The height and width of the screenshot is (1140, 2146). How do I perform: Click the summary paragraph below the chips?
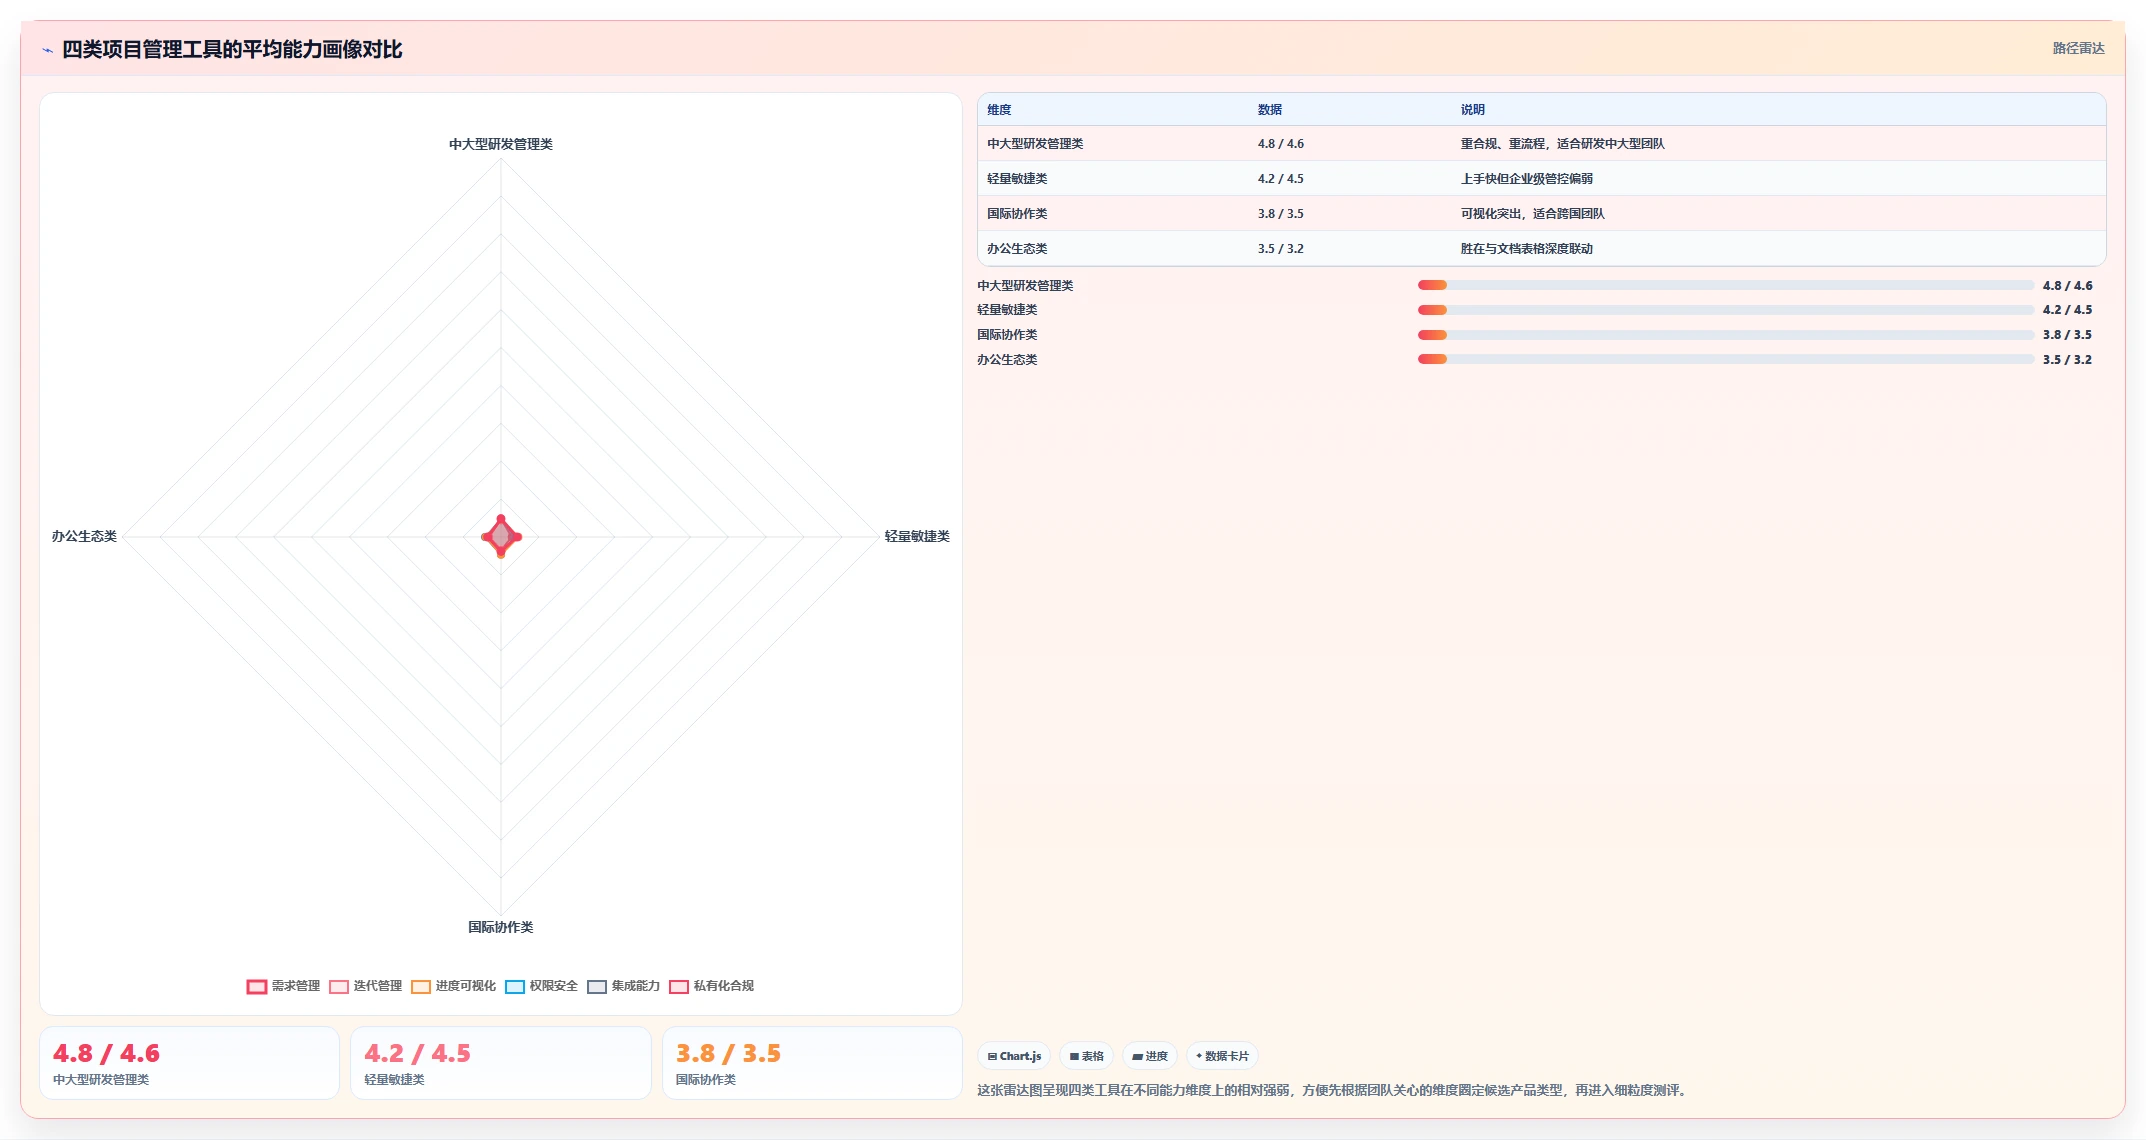(1334, 1091)
